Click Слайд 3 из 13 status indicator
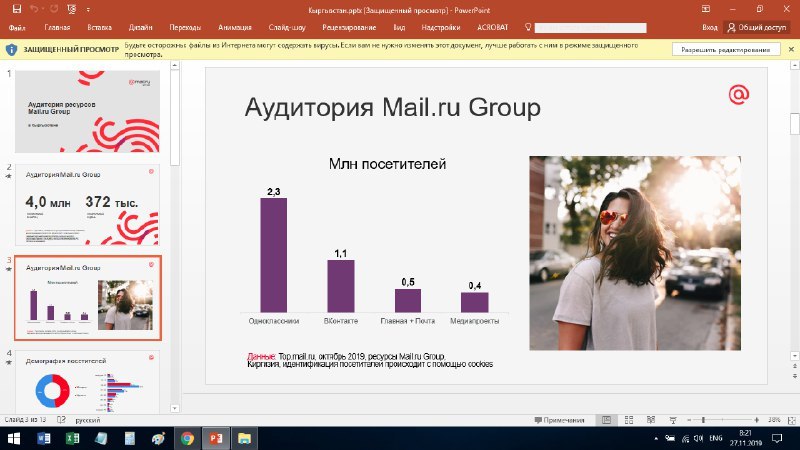 [x=25, y=420]
